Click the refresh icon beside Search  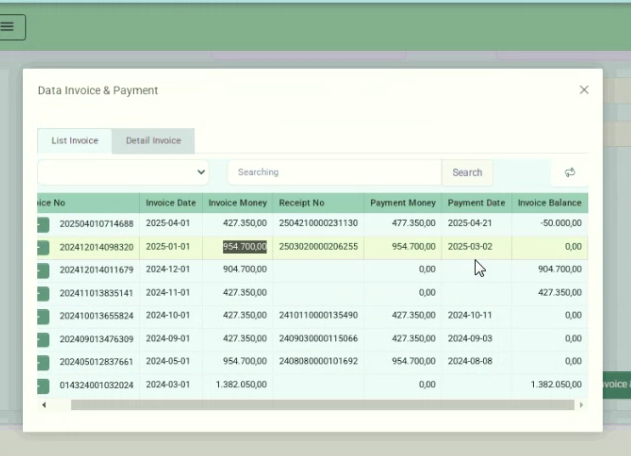570,172
